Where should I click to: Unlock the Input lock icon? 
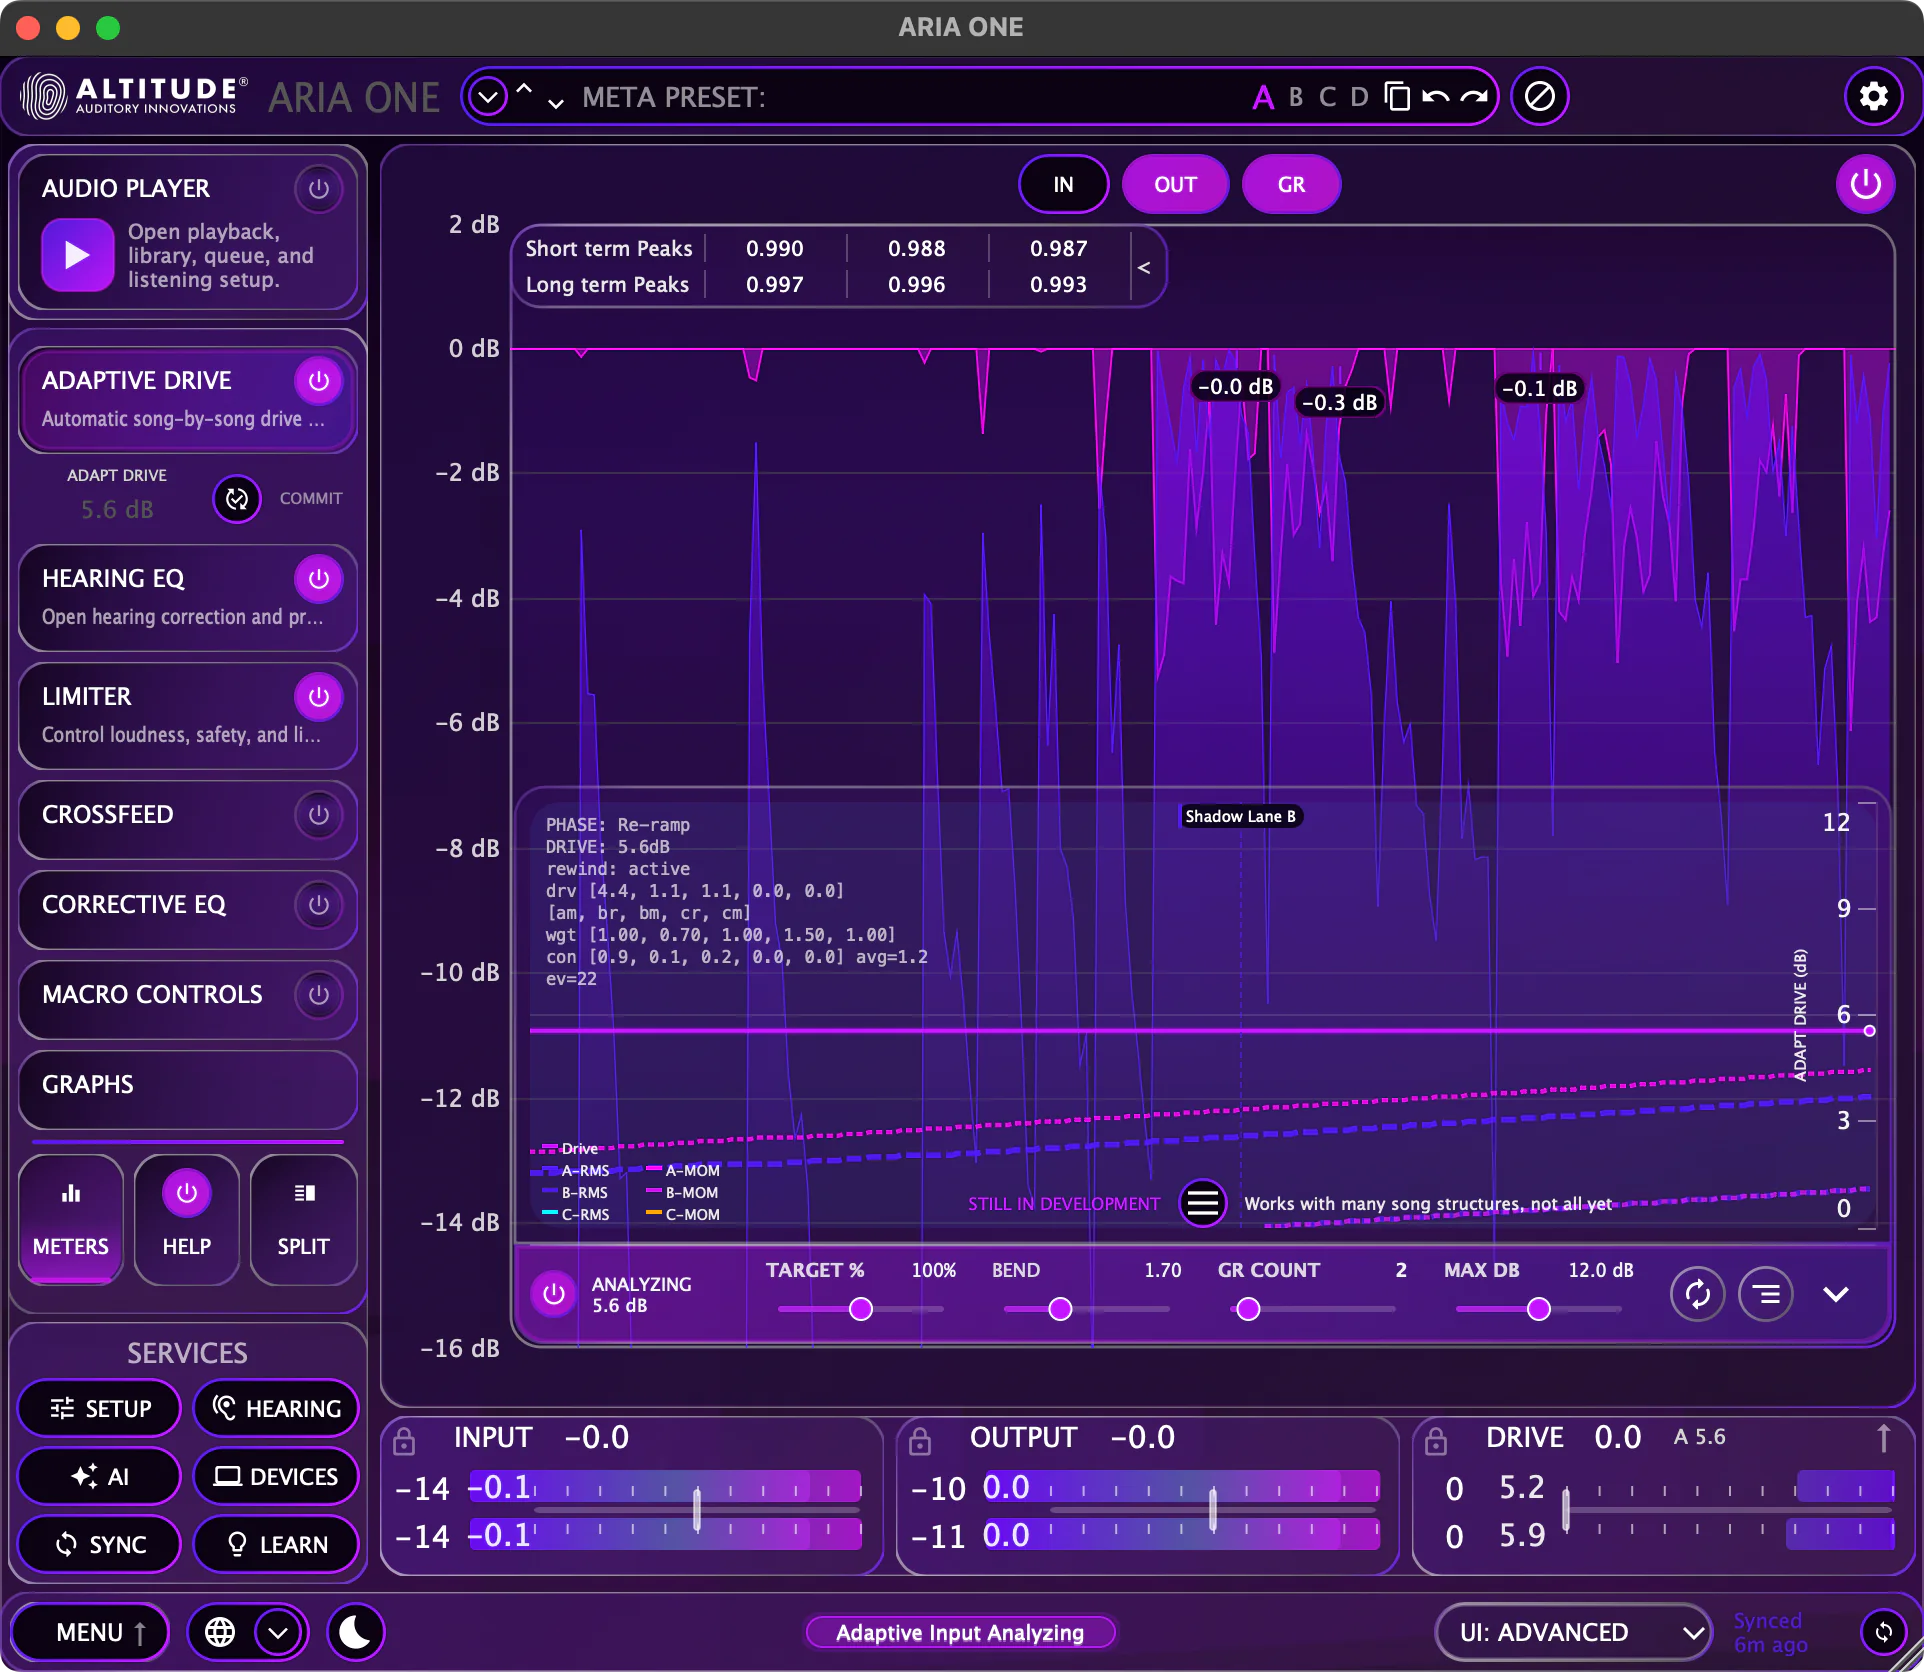404,1441
